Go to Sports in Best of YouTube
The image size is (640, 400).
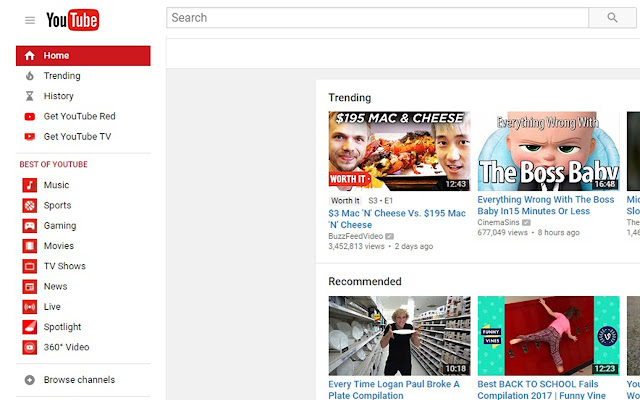58,205
